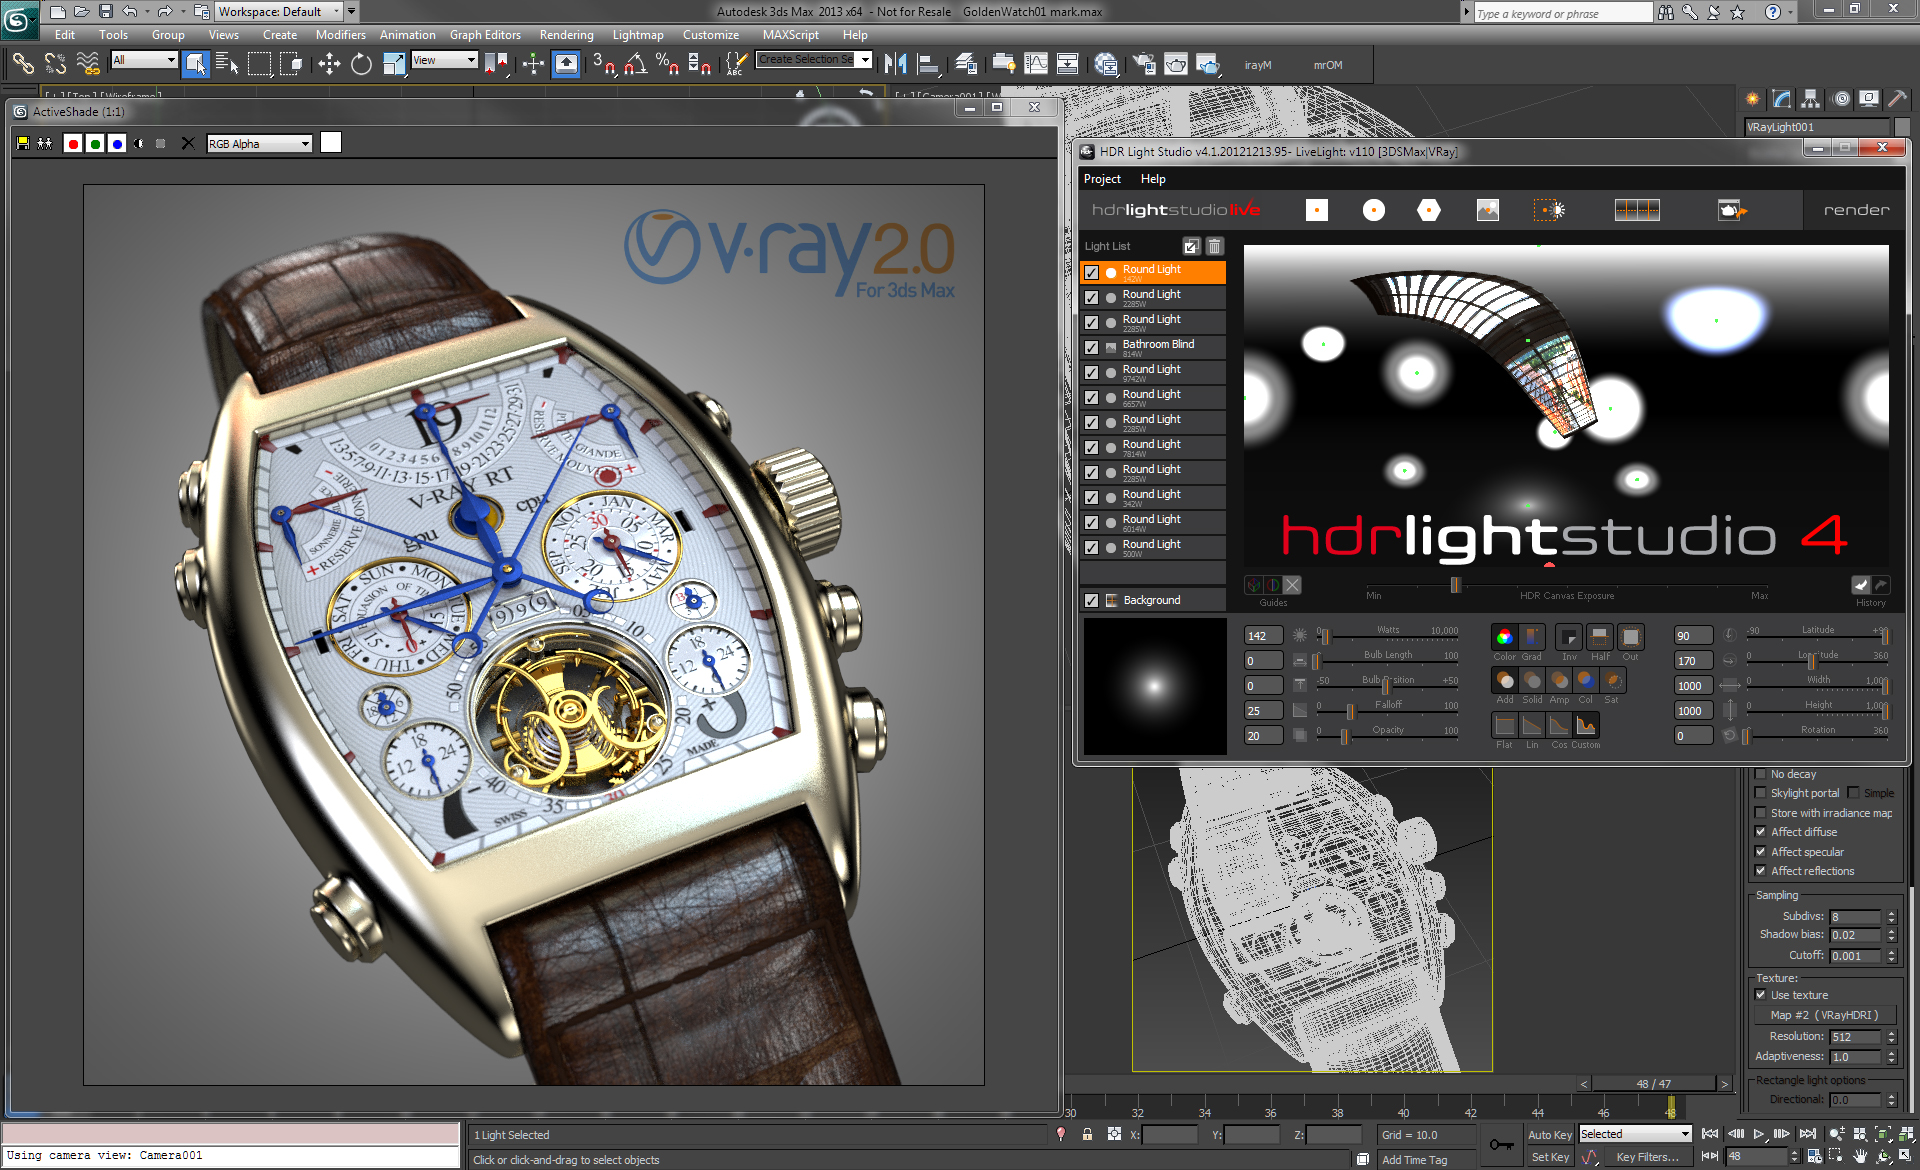Click the V-Ray render button in HDR Light Studio
Screen dimensions: 1920x1170
point(1853,210)
